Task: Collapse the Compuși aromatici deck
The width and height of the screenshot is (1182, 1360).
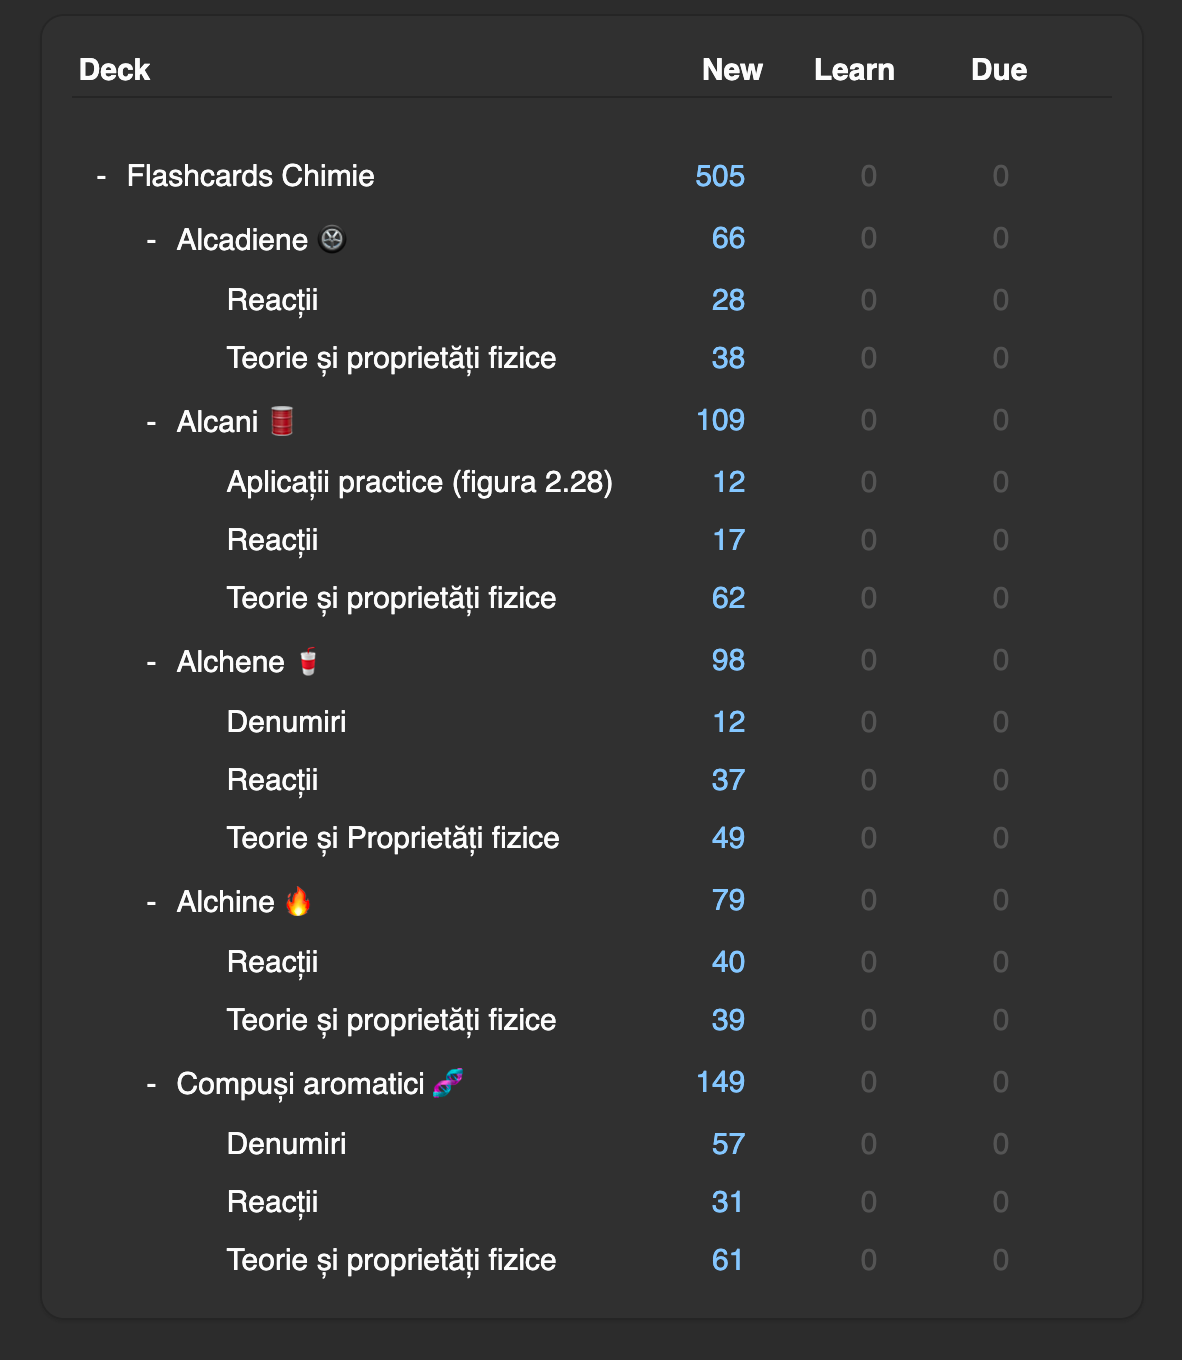Action: 151,1084
